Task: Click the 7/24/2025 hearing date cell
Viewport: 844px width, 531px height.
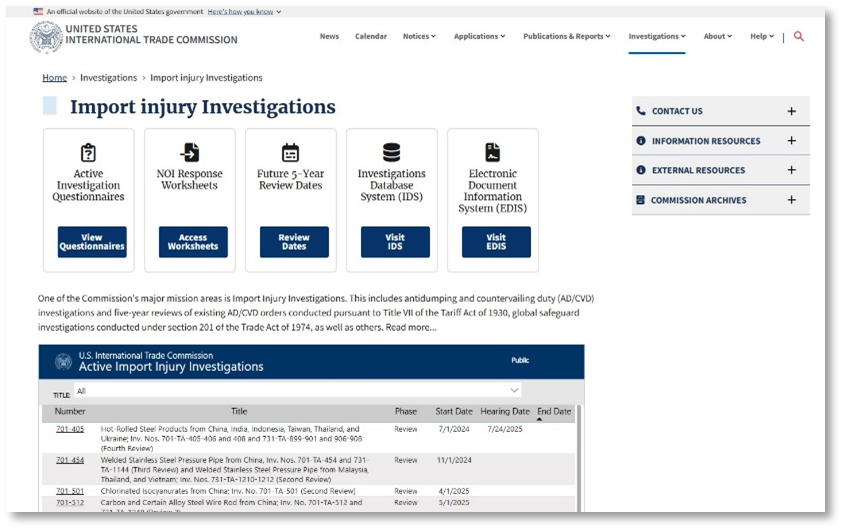Action: 505,429
